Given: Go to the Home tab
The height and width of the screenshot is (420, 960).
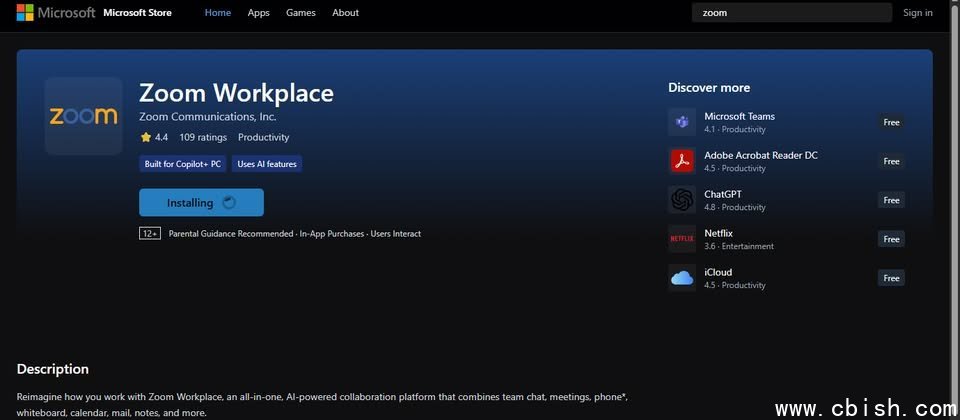Looking at the screenshot, I should point(217,13).
